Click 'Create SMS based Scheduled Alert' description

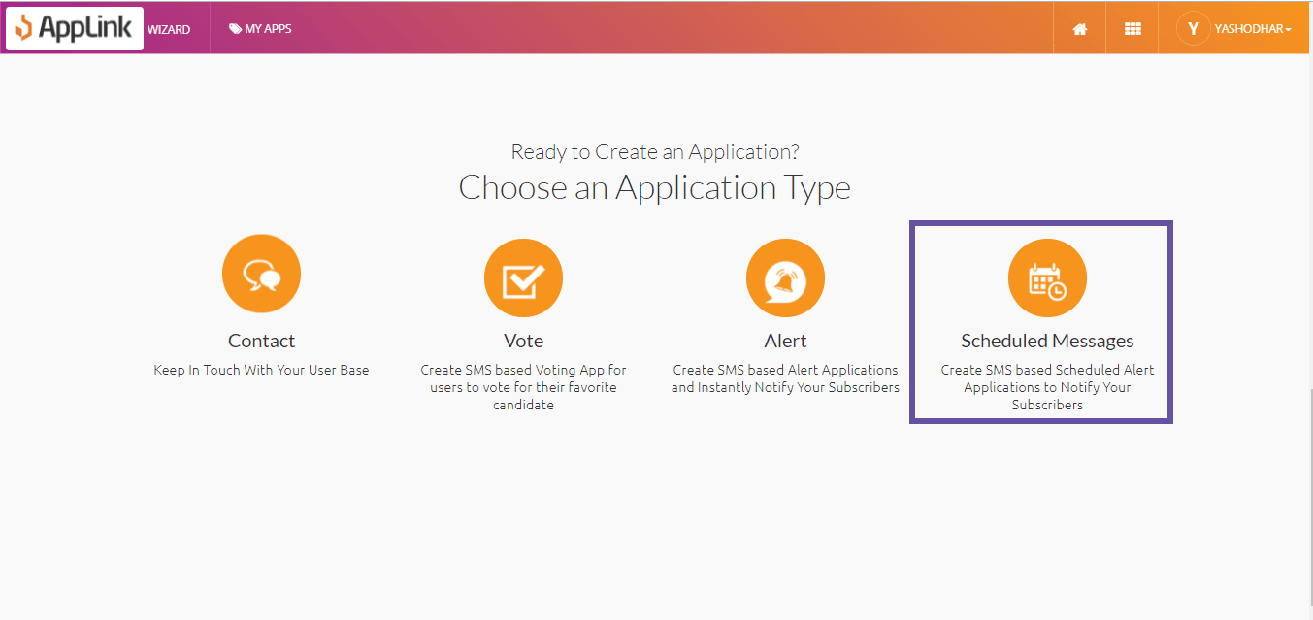(1047, 387)
